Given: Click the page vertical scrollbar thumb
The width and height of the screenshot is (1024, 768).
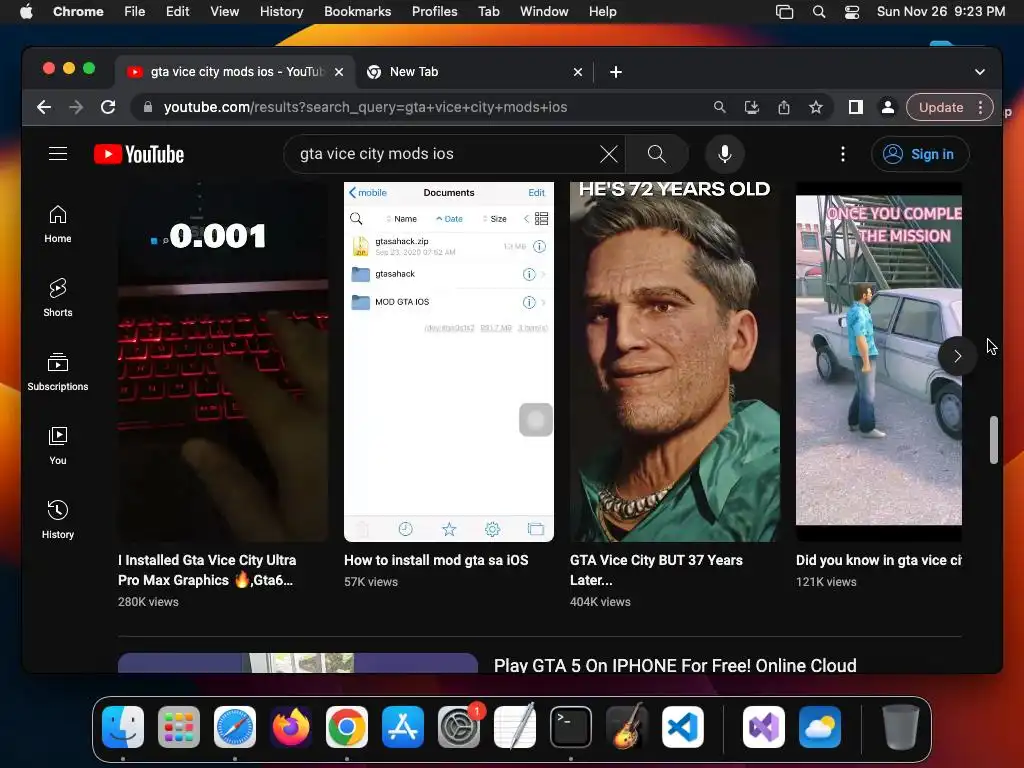Looking at the screenshot, I should pyautogui.click(x=993, y=440).
